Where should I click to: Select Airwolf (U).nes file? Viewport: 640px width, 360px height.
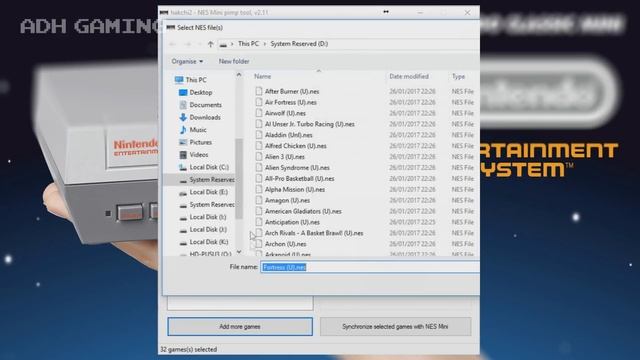click(x=285, y=113)
